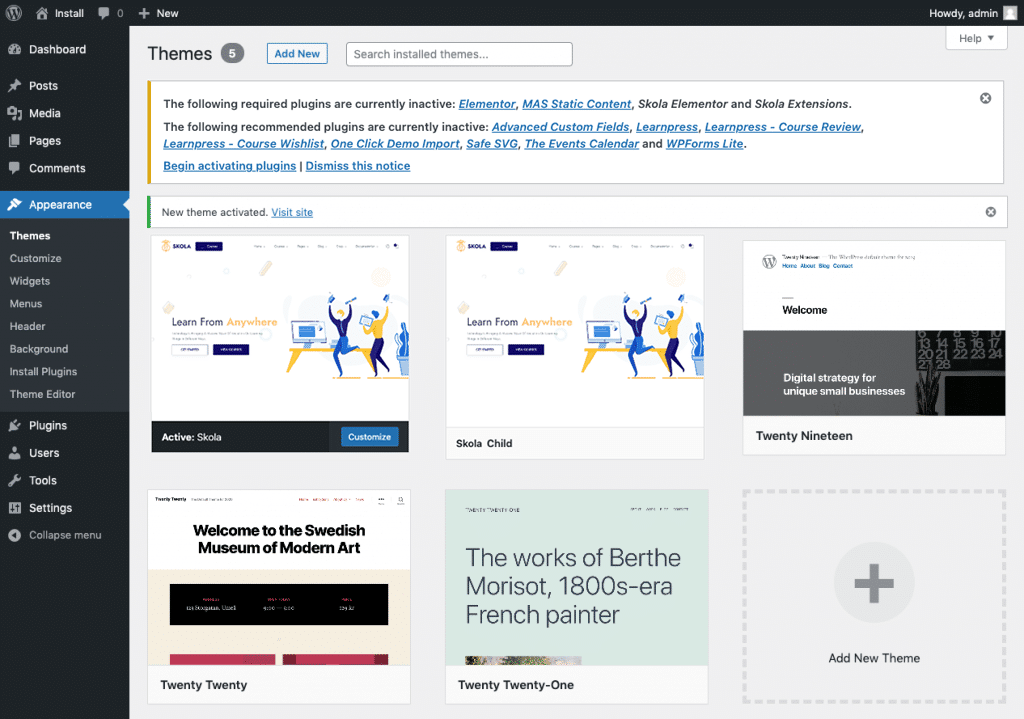This screenshot has width=1024, height=719.
Task: Open Theme Editor submenu item
Action: 42,394
